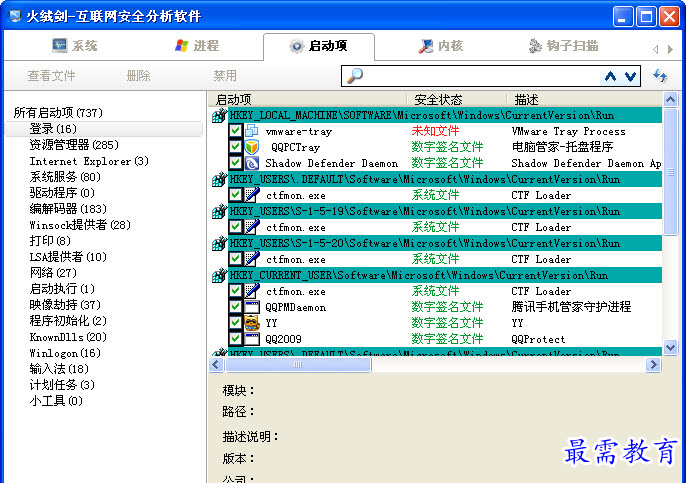Select 系统服务 (80) category
The width and height of the screenshot is (686, 483).
point(65,177)
